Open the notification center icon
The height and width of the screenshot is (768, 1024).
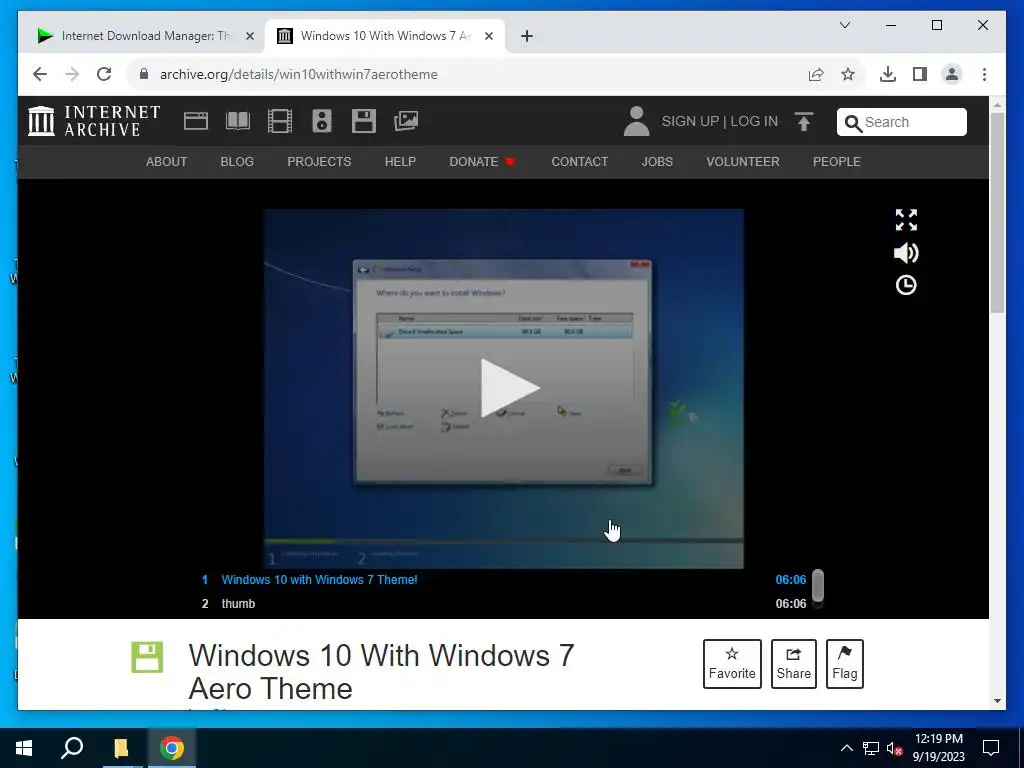991,748
